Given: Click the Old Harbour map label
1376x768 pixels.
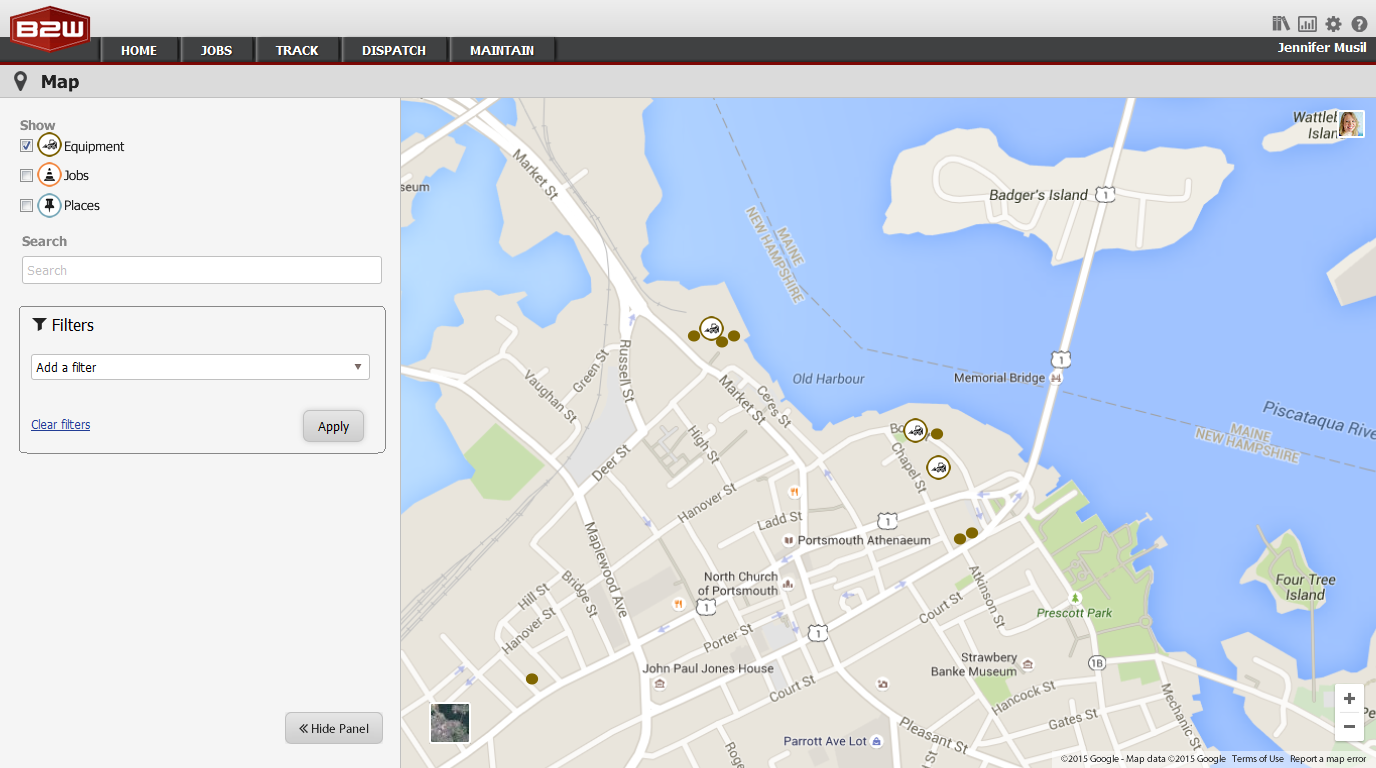Looking at the screenshot, I should coord(828,379).
